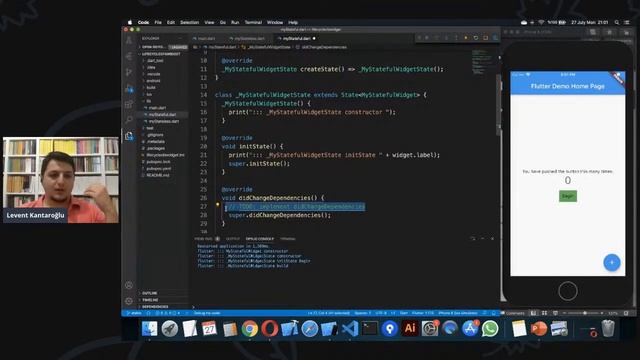Open the Terminal menu in menu bar
This screenshot has height=360, width=640.
coord(253,22)
